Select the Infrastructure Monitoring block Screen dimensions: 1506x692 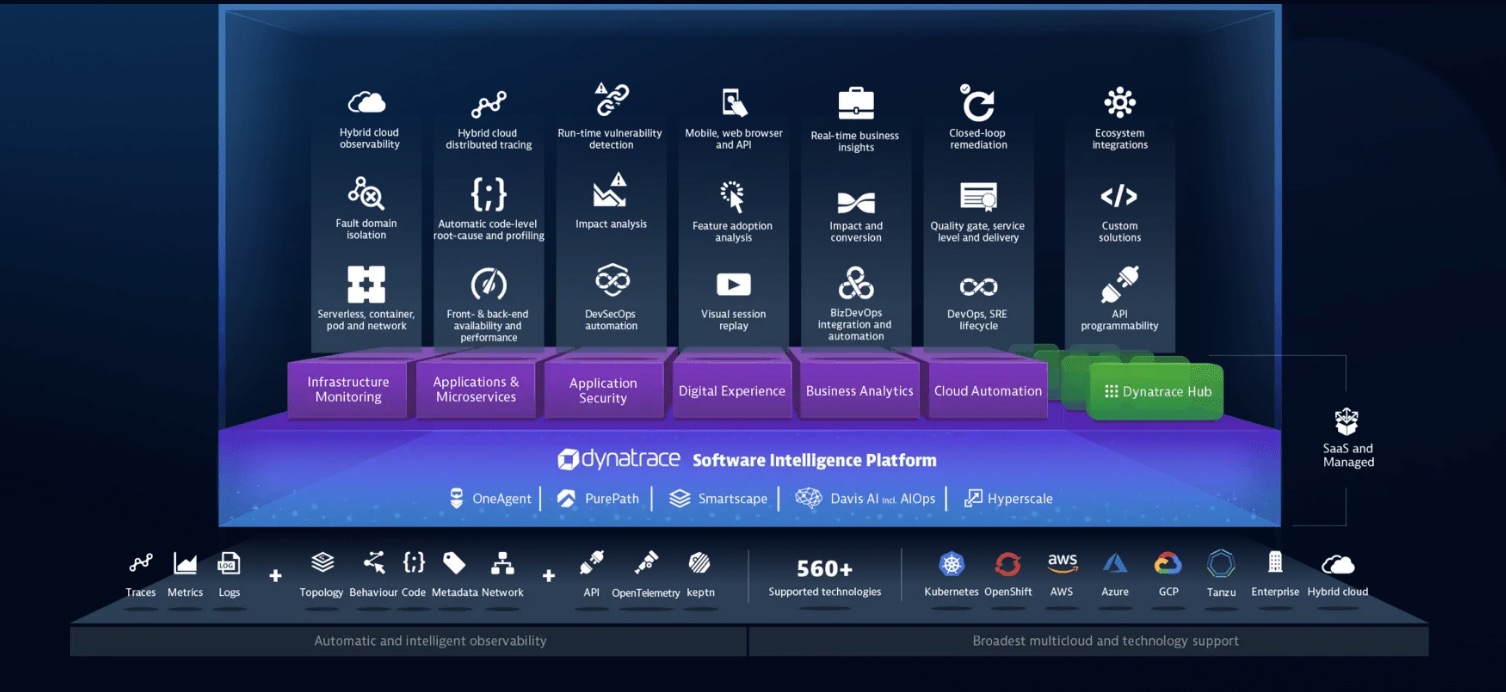click(348, 389)
